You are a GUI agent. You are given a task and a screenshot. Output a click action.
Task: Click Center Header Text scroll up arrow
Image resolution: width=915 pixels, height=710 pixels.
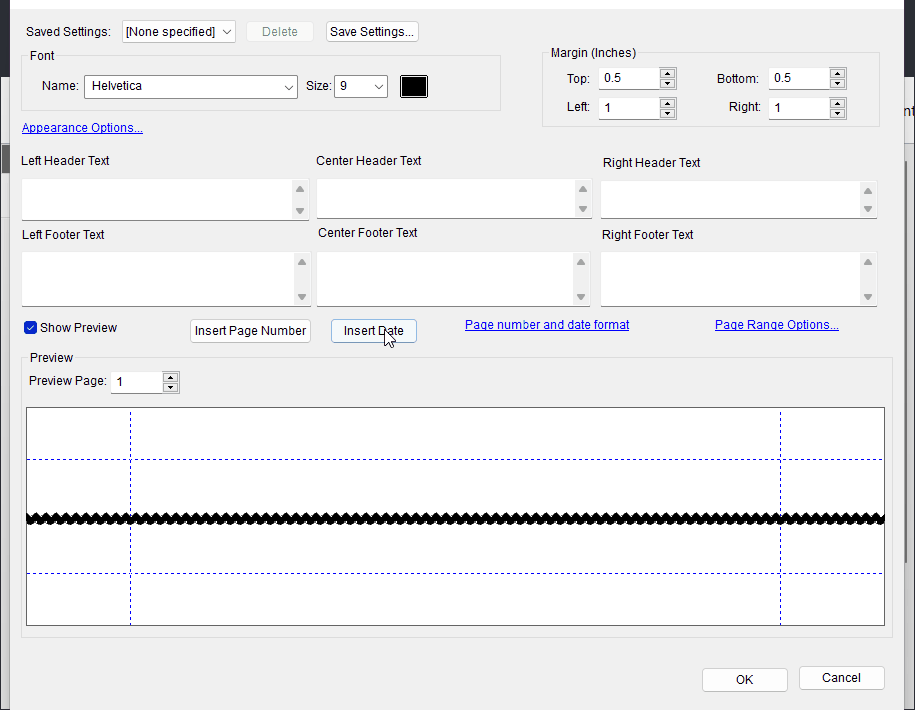[583, 189]
